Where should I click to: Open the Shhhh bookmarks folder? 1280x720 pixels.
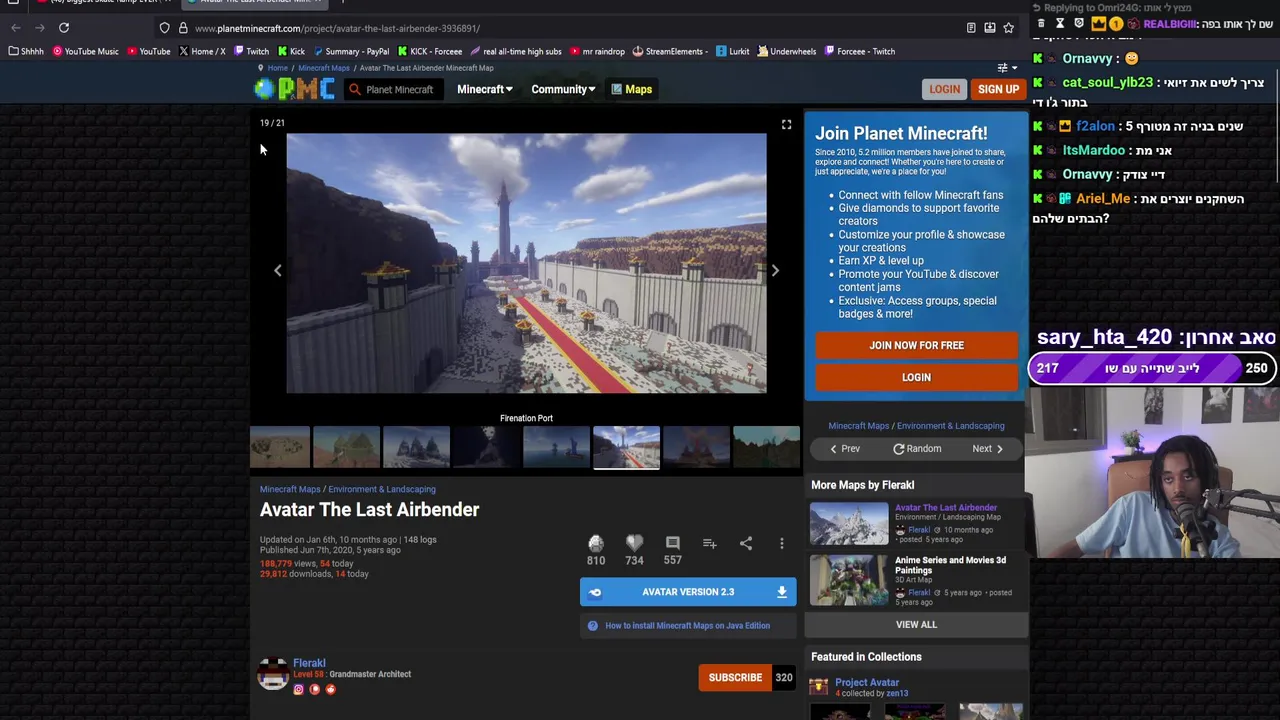click(x=27, y=51)
